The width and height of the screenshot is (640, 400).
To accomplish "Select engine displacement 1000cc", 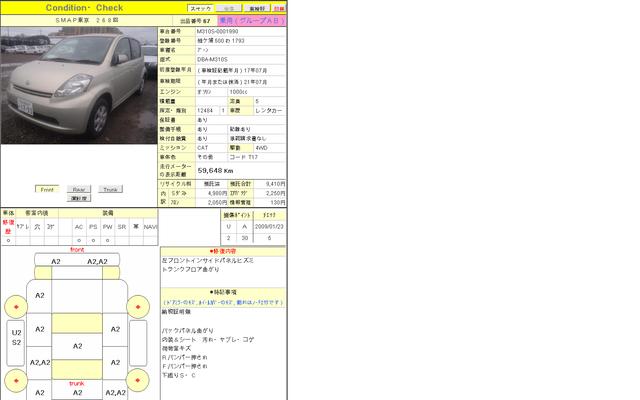I will coord(238,92).
